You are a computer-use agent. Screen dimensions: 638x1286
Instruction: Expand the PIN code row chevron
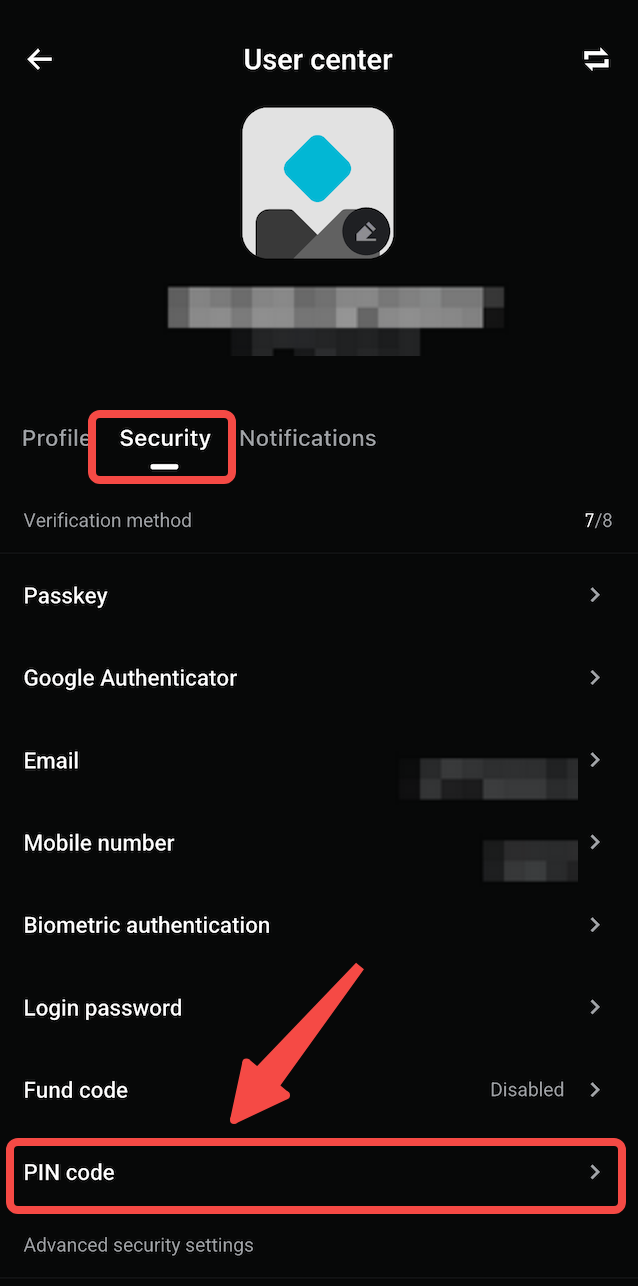click(x=595, y=1172)
